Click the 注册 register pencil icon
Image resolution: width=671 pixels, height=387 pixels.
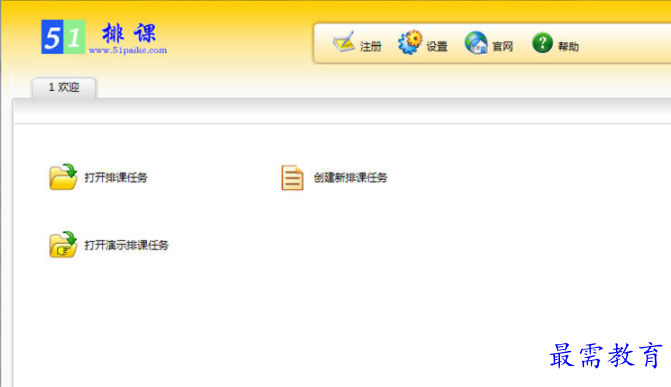coord(344,42)
